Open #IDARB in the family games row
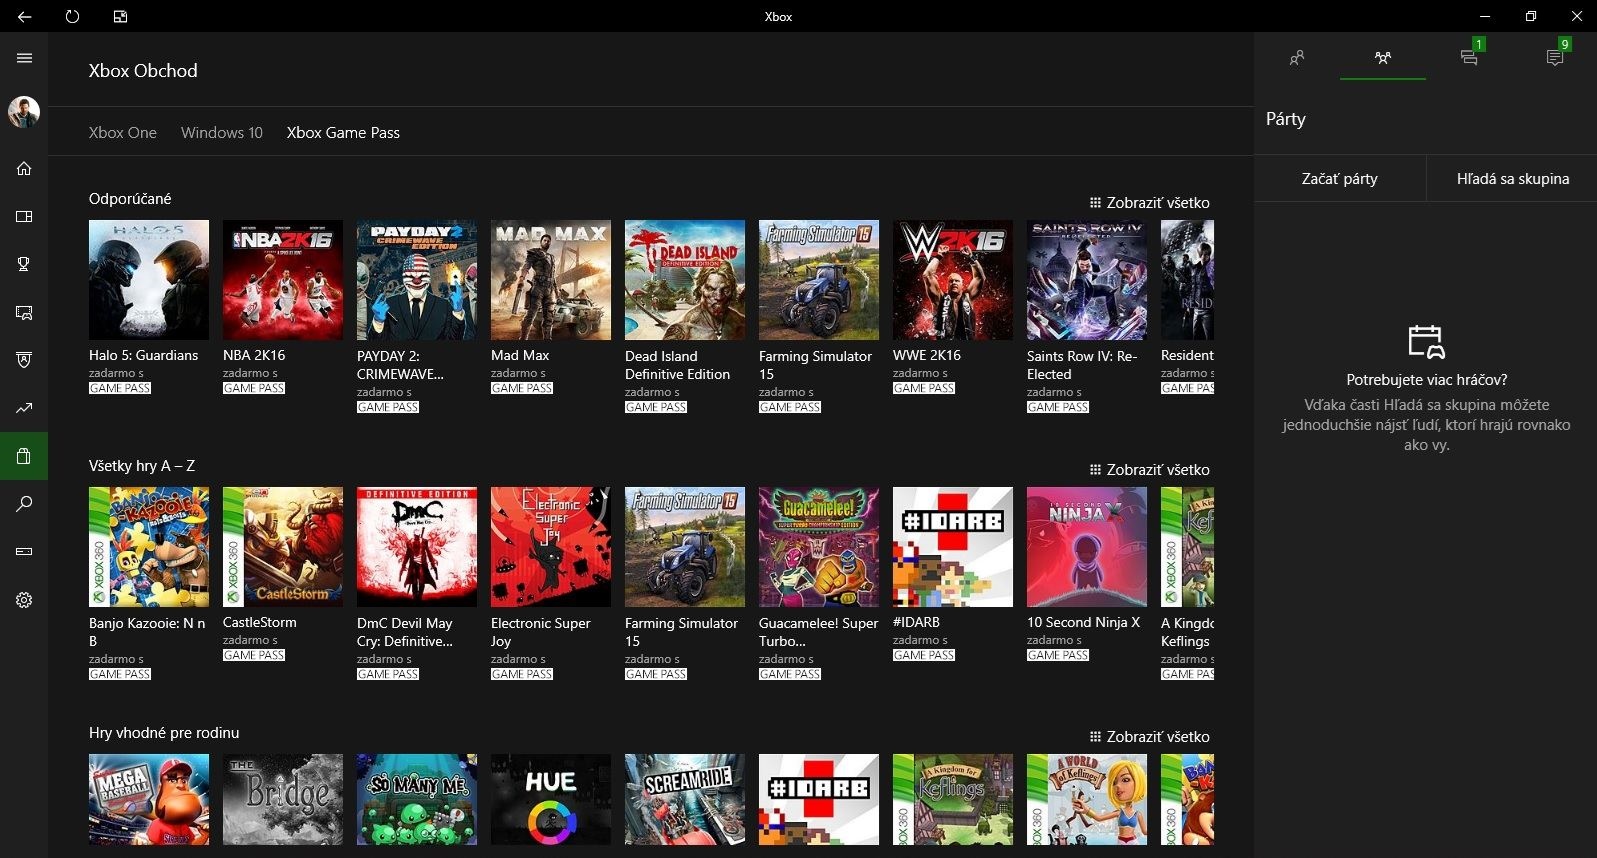 [819, 800]
